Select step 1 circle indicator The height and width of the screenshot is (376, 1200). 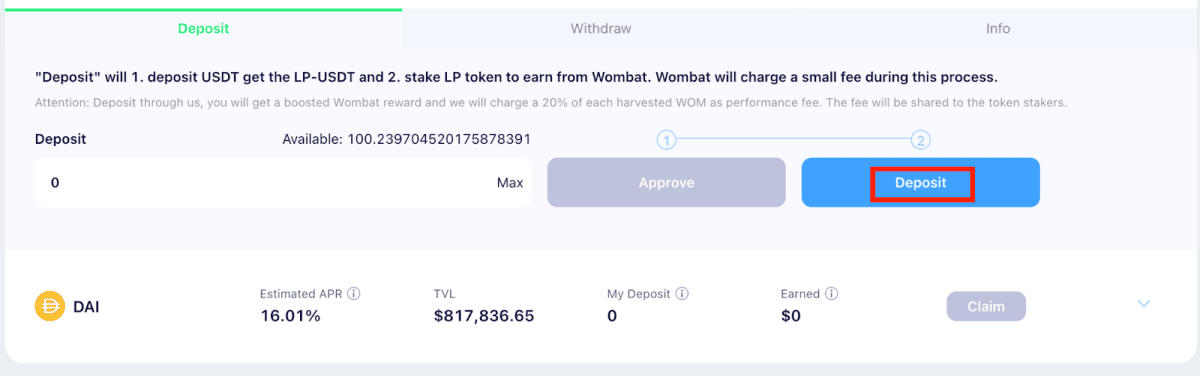(667, 140)
